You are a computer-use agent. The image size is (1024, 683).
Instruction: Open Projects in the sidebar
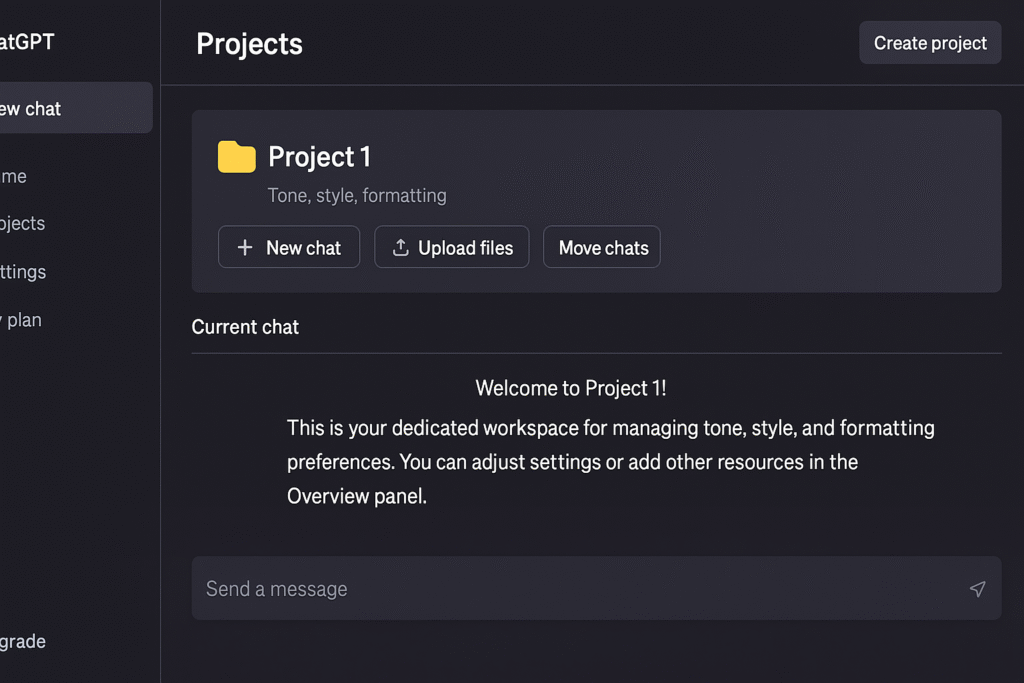pos(23,223)
